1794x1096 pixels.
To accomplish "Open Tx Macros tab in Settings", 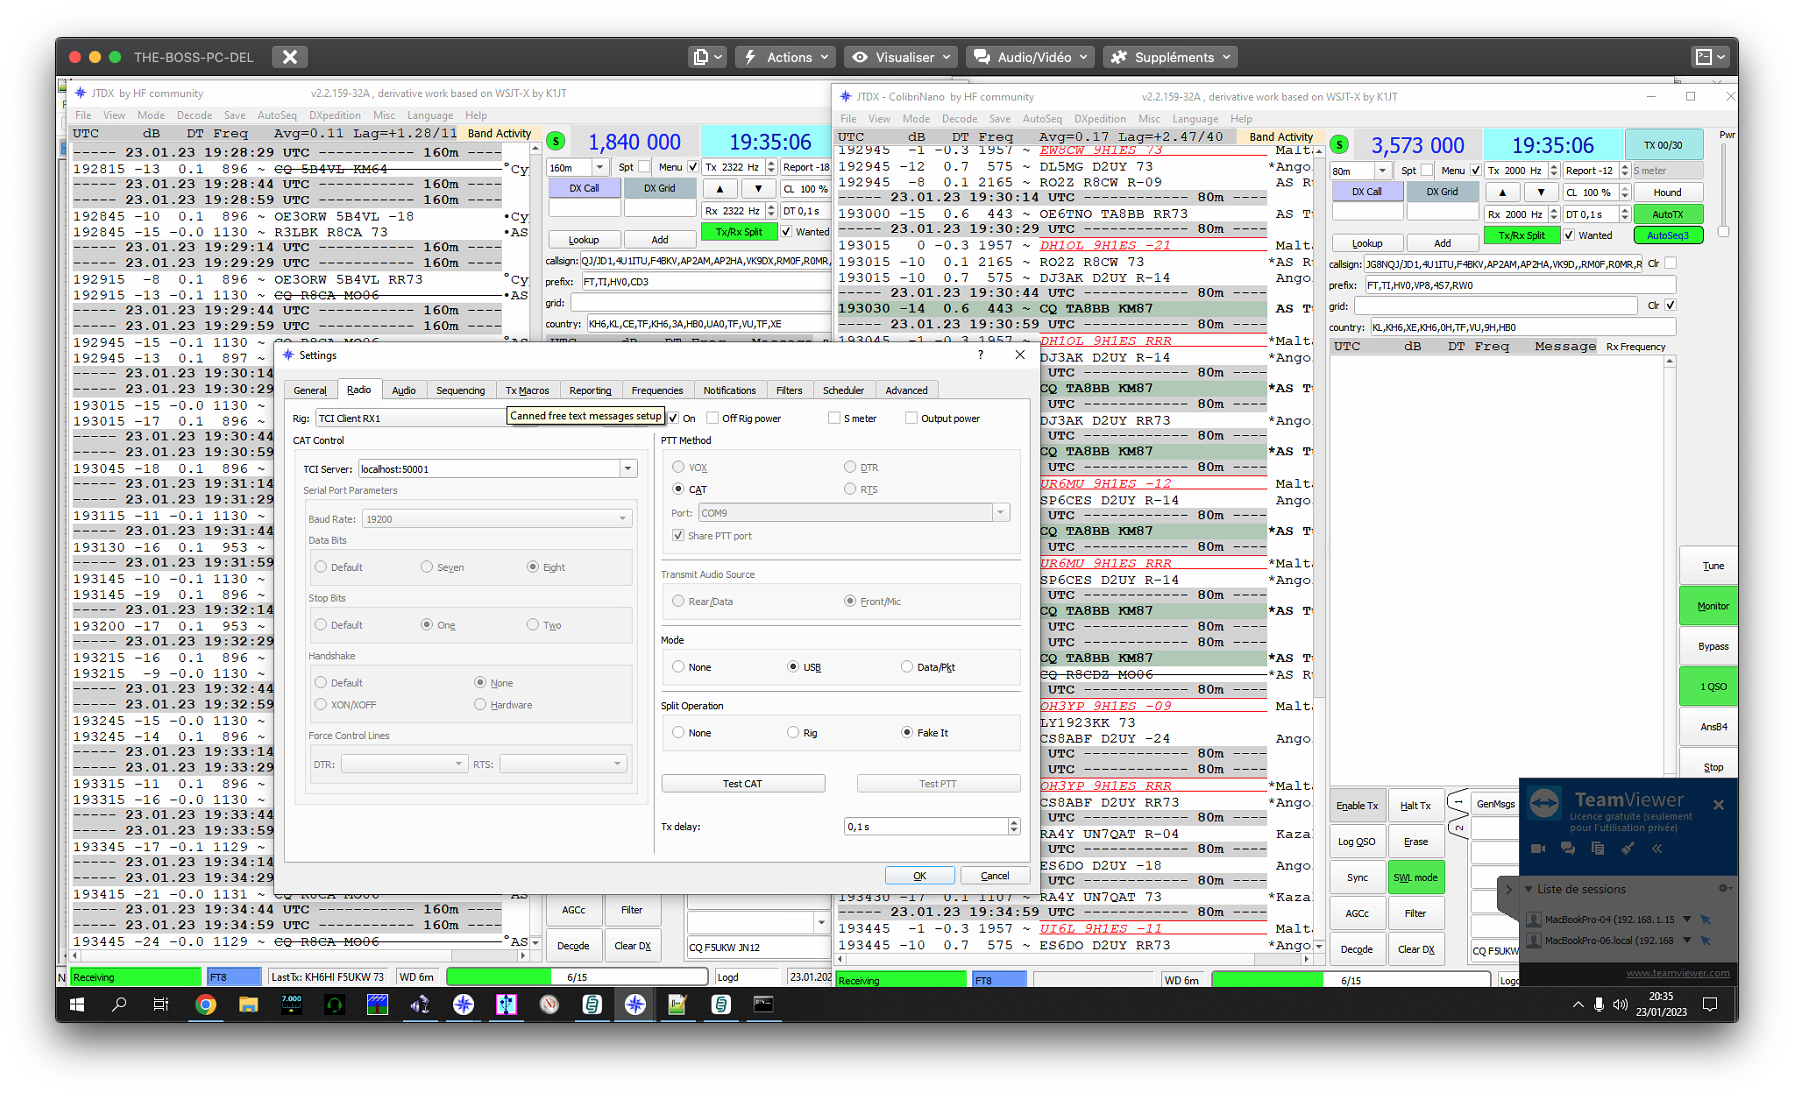I will point(527,390).
